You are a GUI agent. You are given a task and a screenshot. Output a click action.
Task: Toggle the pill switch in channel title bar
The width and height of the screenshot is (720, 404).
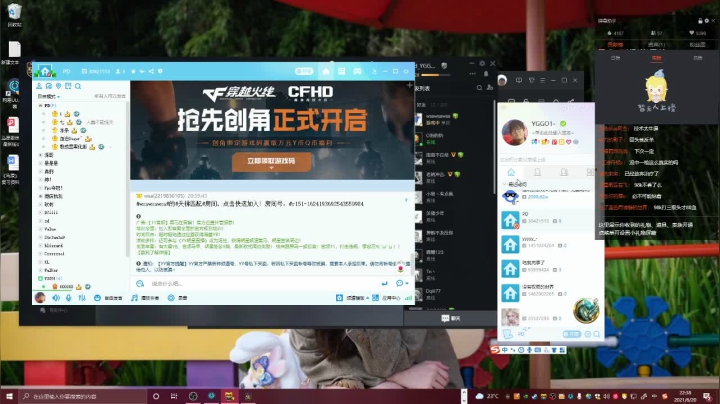(x=304, y=71)
